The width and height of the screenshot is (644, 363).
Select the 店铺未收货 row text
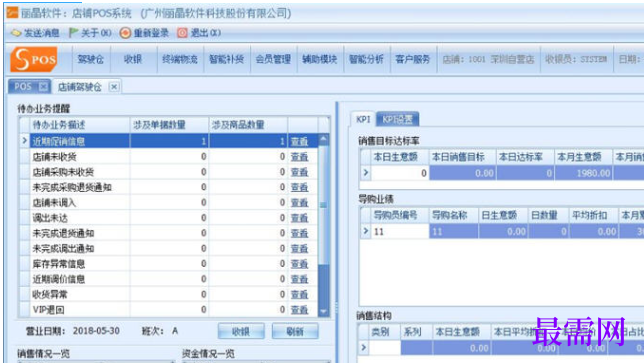(x=55, y=157)
